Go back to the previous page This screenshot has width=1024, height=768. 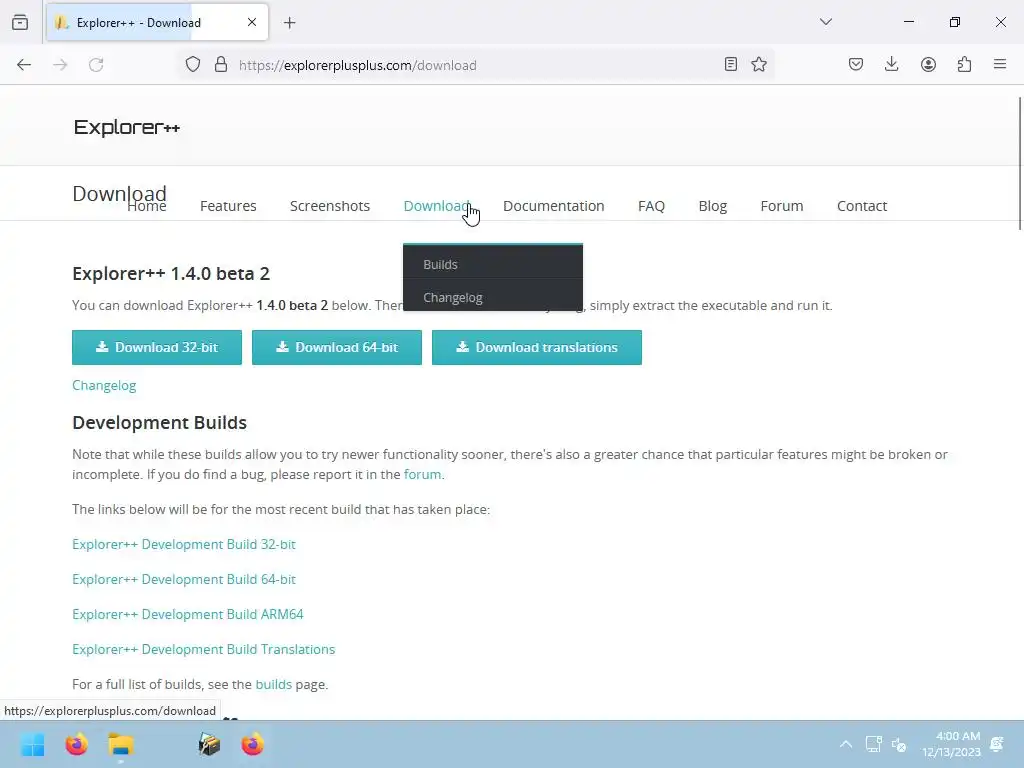point(24,65)
